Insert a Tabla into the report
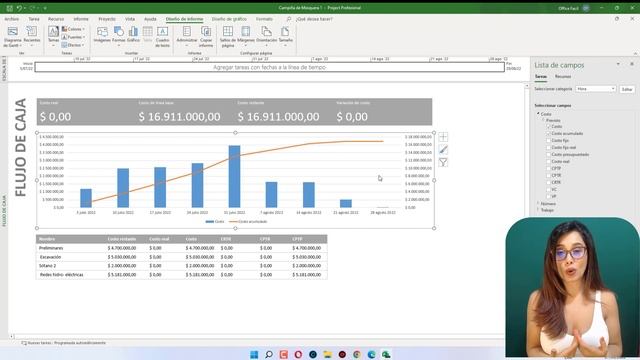This screenshot has width=640, height=360. pyautogui.click(x=148, y=35)
